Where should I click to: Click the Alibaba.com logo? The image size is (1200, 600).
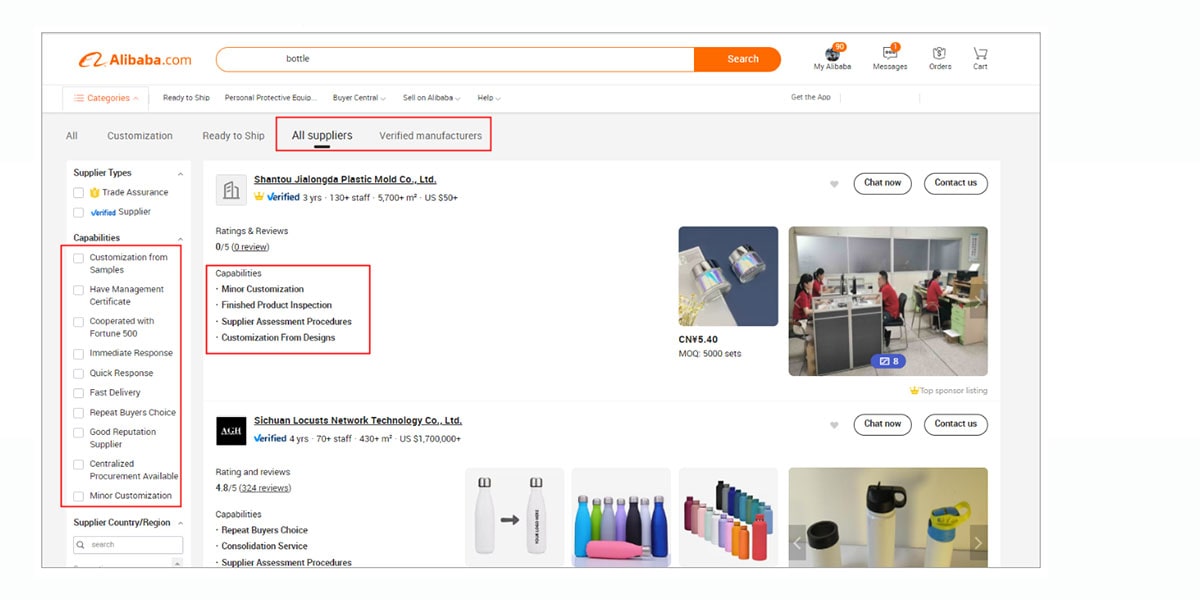pos(135,60)
